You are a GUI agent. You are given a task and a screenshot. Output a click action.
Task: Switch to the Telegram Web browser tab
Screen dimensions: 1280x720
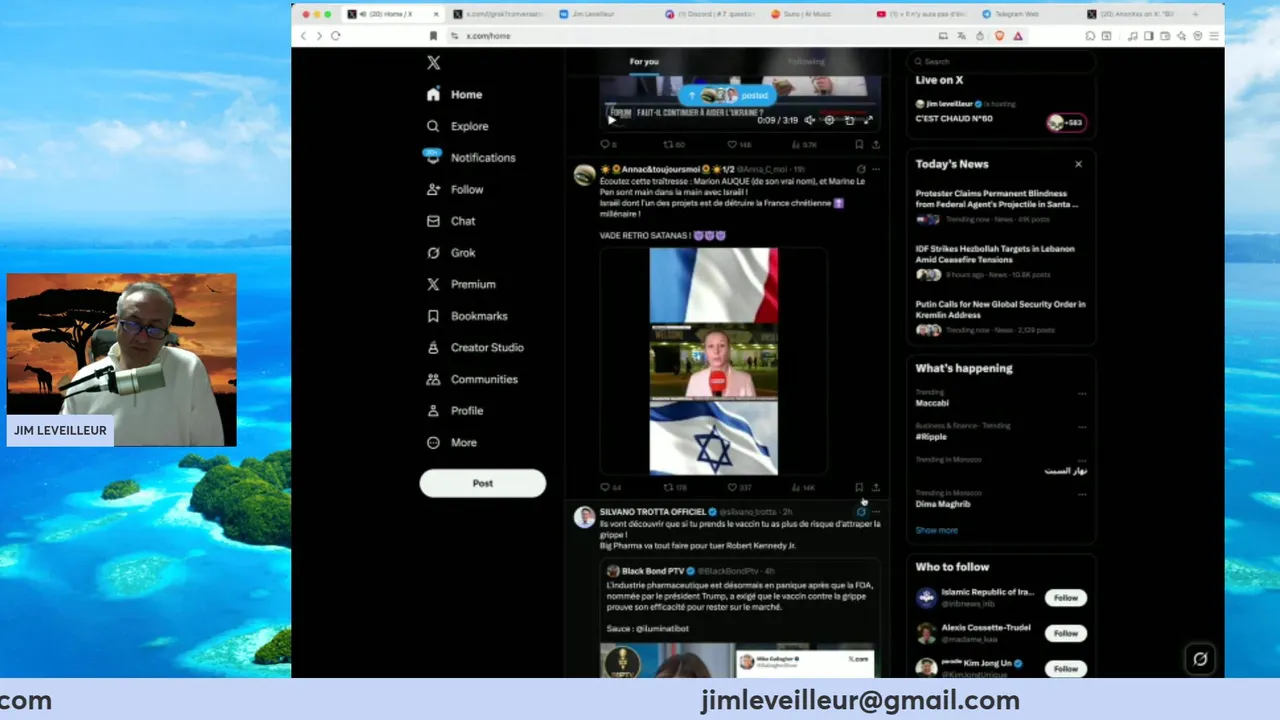[x=1017, y=14]
